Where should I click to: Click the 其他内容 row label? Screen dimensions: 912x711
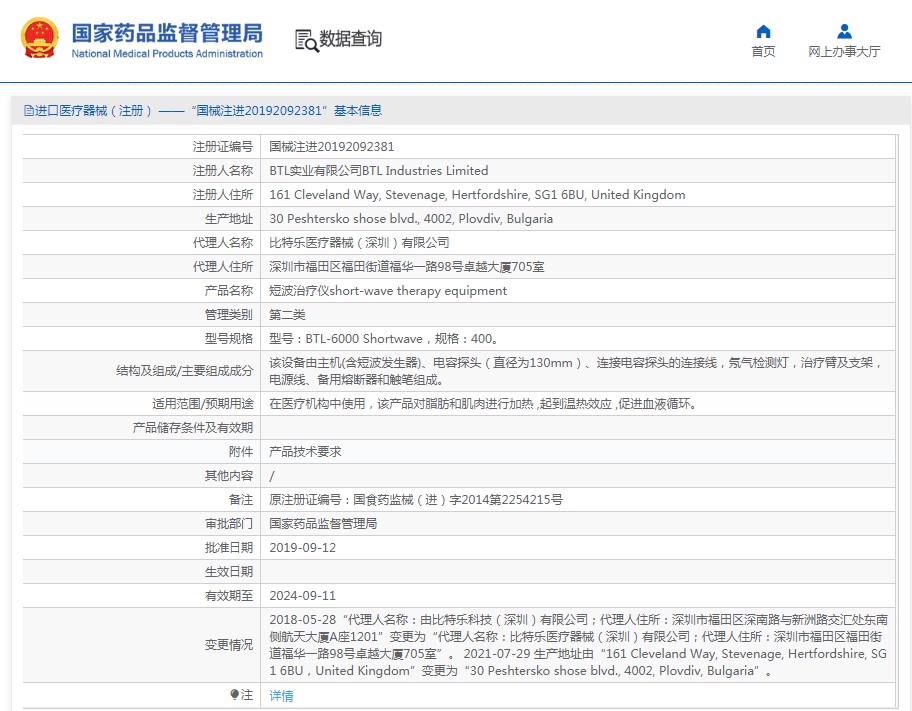click(x=229, y=476)
